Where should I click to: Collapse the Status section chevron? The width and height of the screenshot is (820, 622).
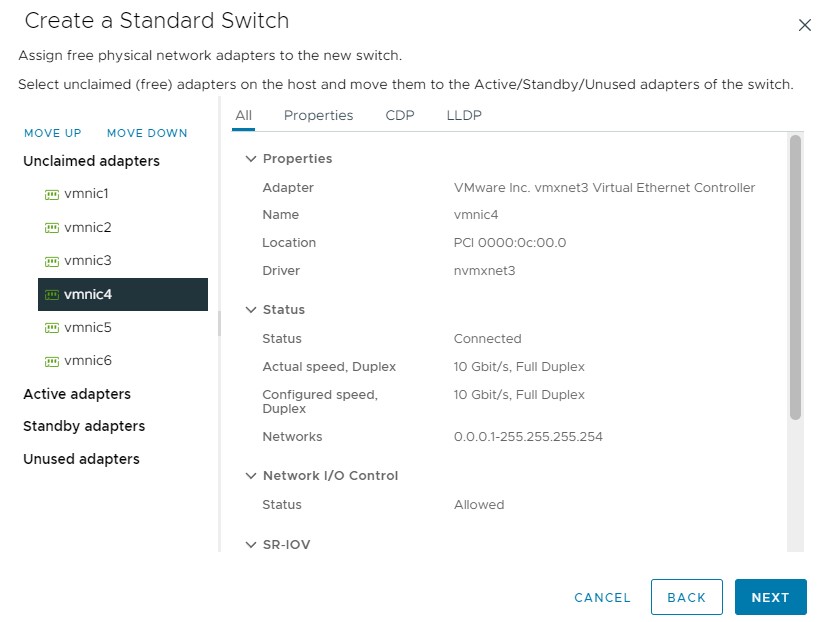251,310
